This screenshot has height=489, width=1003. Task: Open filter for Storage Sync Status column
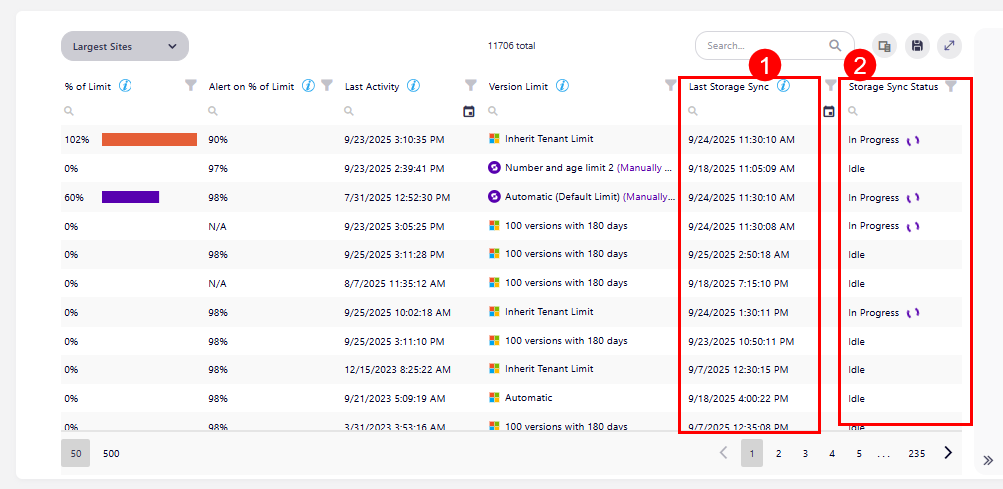[x=951, y=86]
